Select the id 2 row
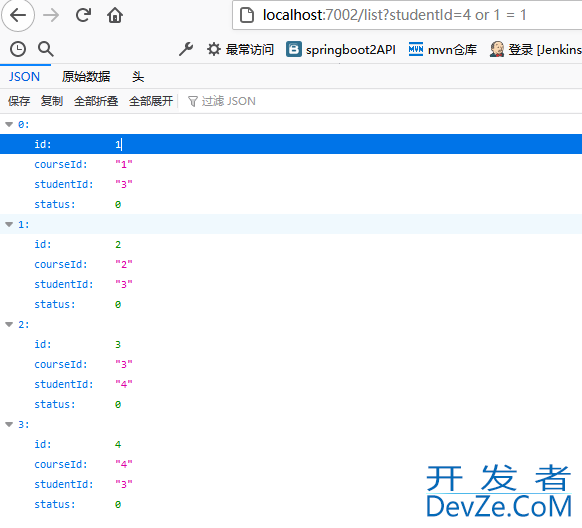582x528 pixels. pyautogui.click(x=291, y=245)
